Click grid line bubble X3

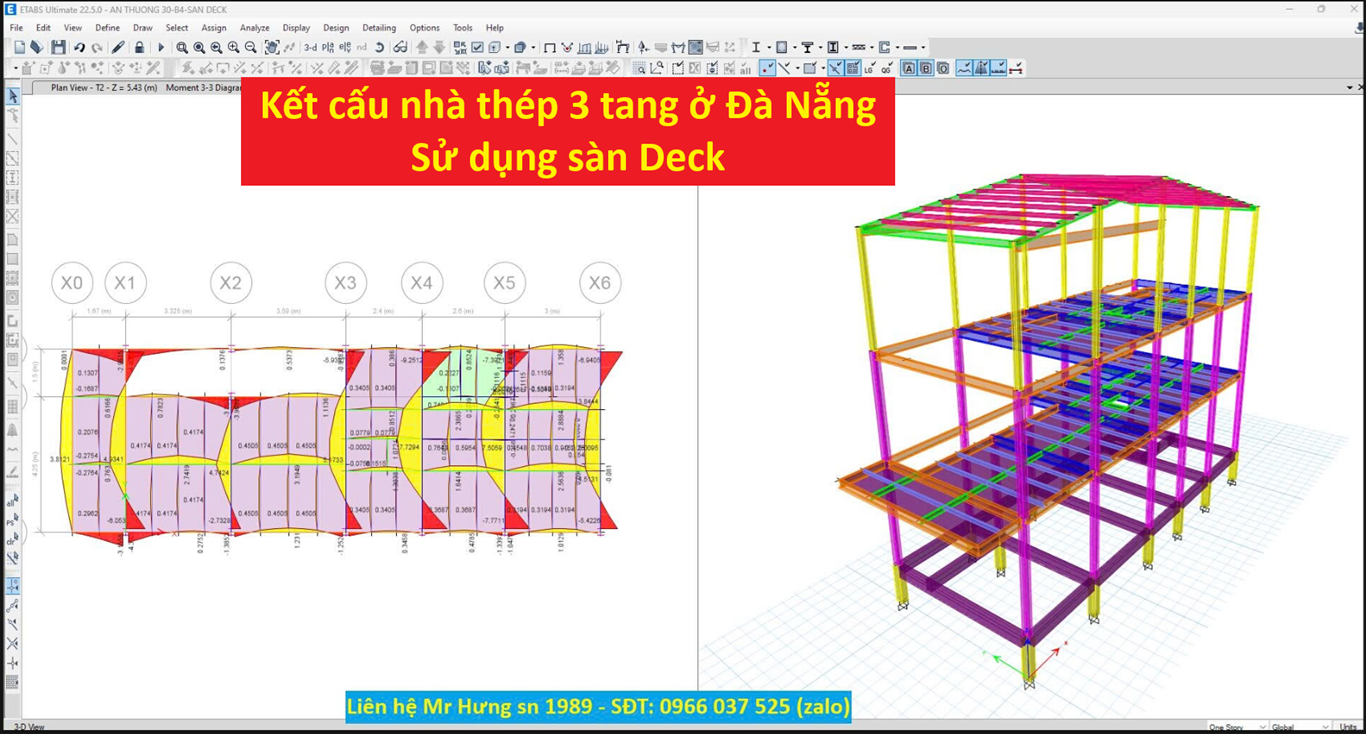[x=345, y=283]
